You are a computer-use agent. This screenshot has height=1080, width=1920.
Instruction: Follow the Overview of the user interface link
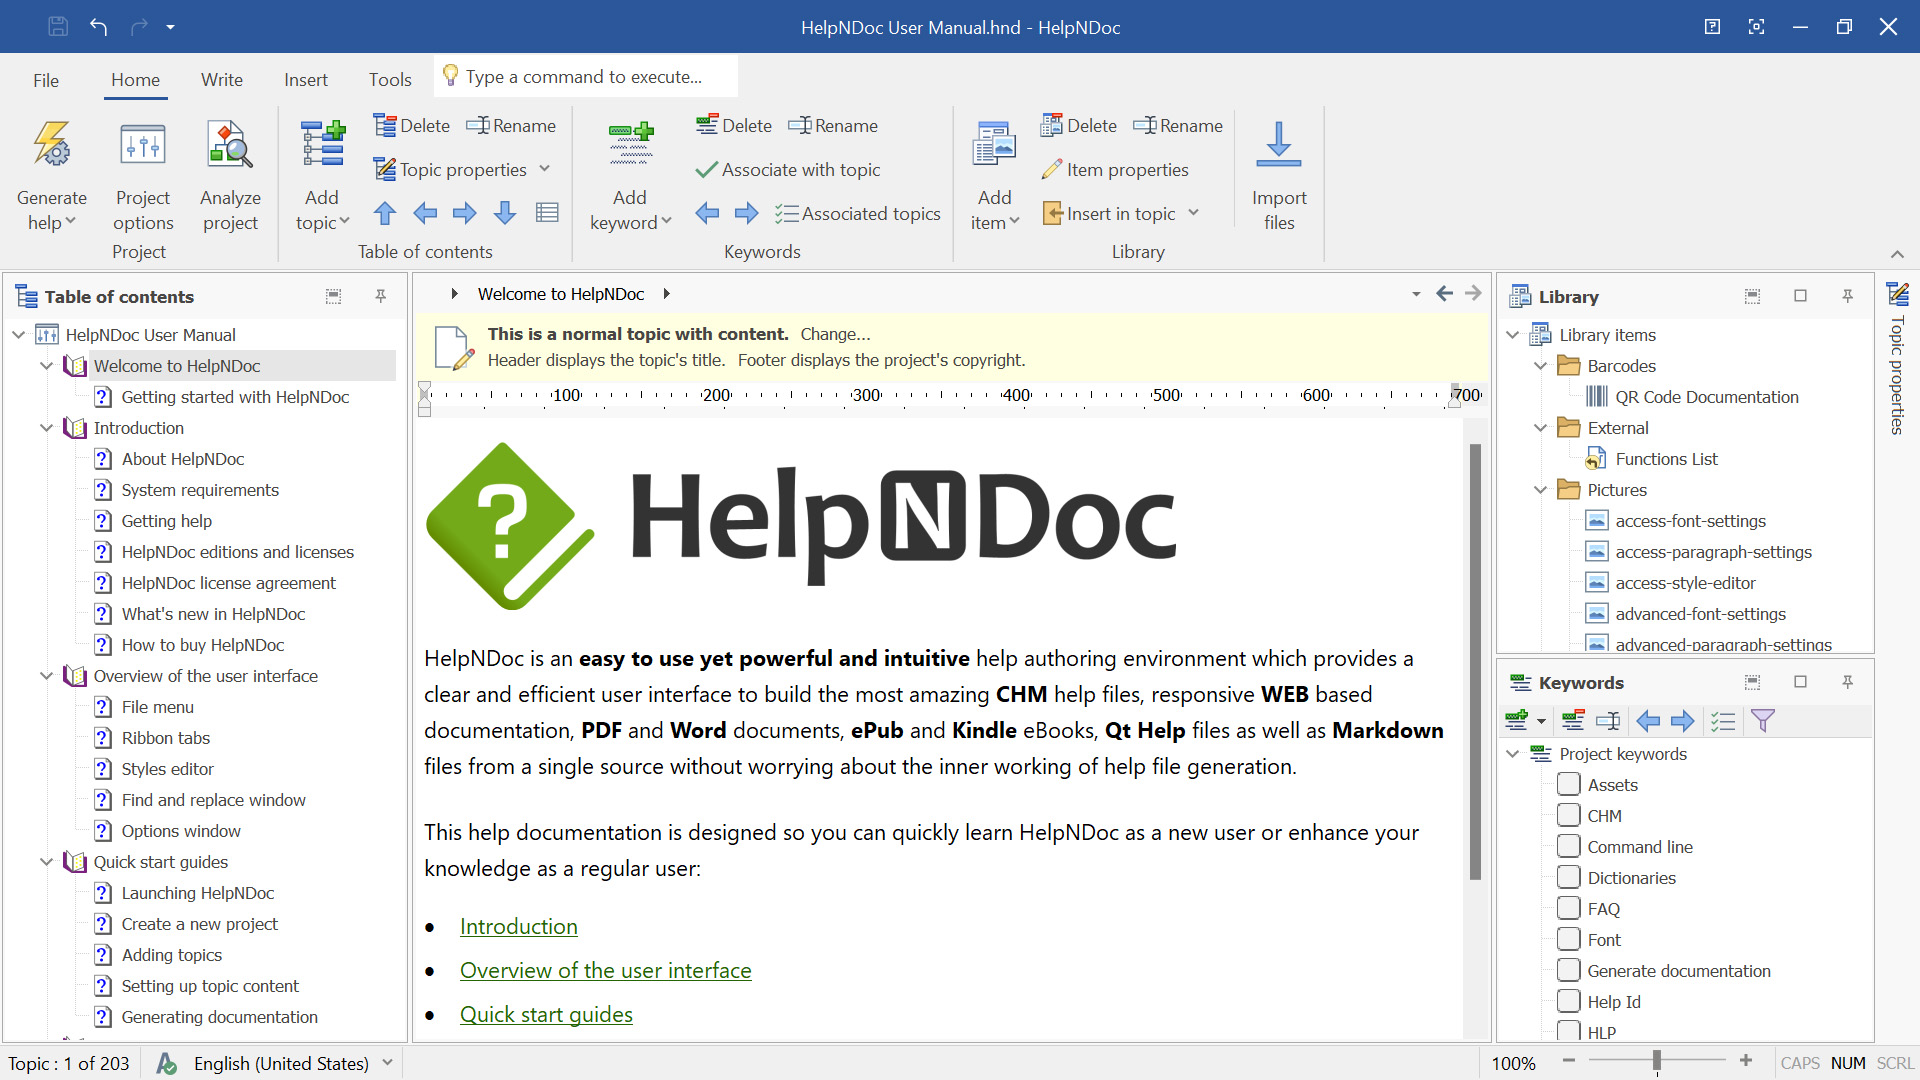pyautogui.click(x=606, y=971)
